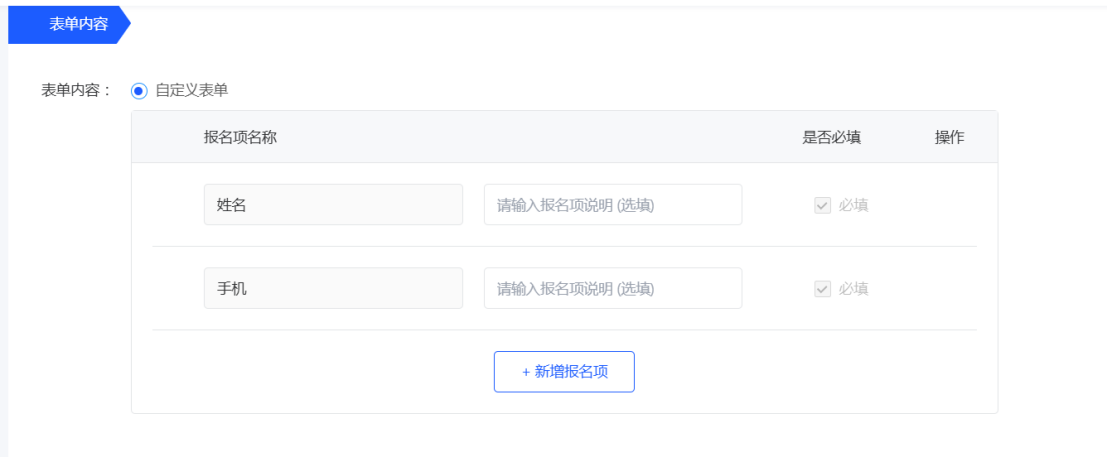Click the plus icon on the 新增报名项 button
Screen dimensions: 1108x458
(x=526, y=372)
